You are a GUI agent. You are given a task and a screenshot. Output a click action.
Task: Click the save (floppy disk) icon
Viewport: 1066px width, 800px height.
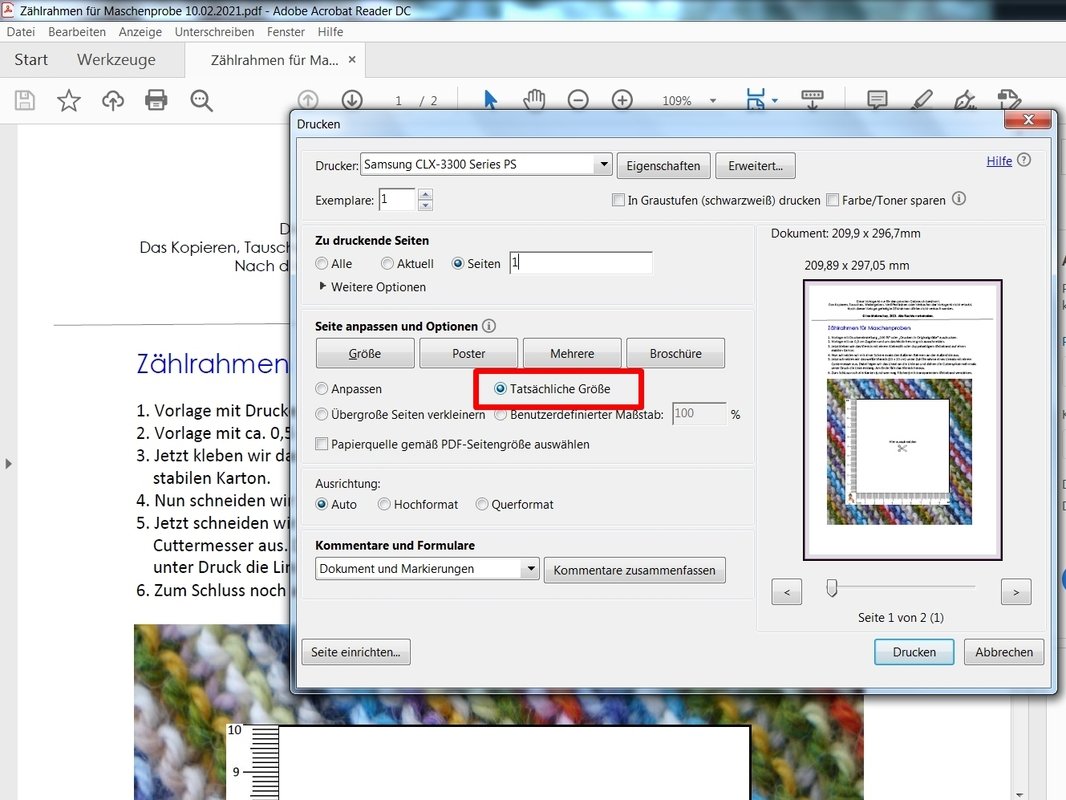coord(24,100)
